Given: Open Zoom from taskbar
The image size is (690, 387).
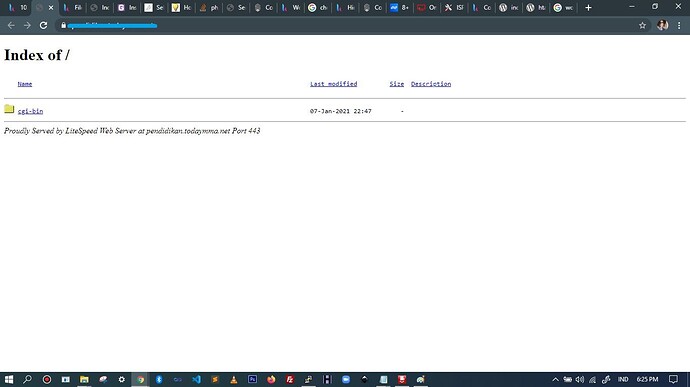Looking at the screenshot, I should click(346, 379).
